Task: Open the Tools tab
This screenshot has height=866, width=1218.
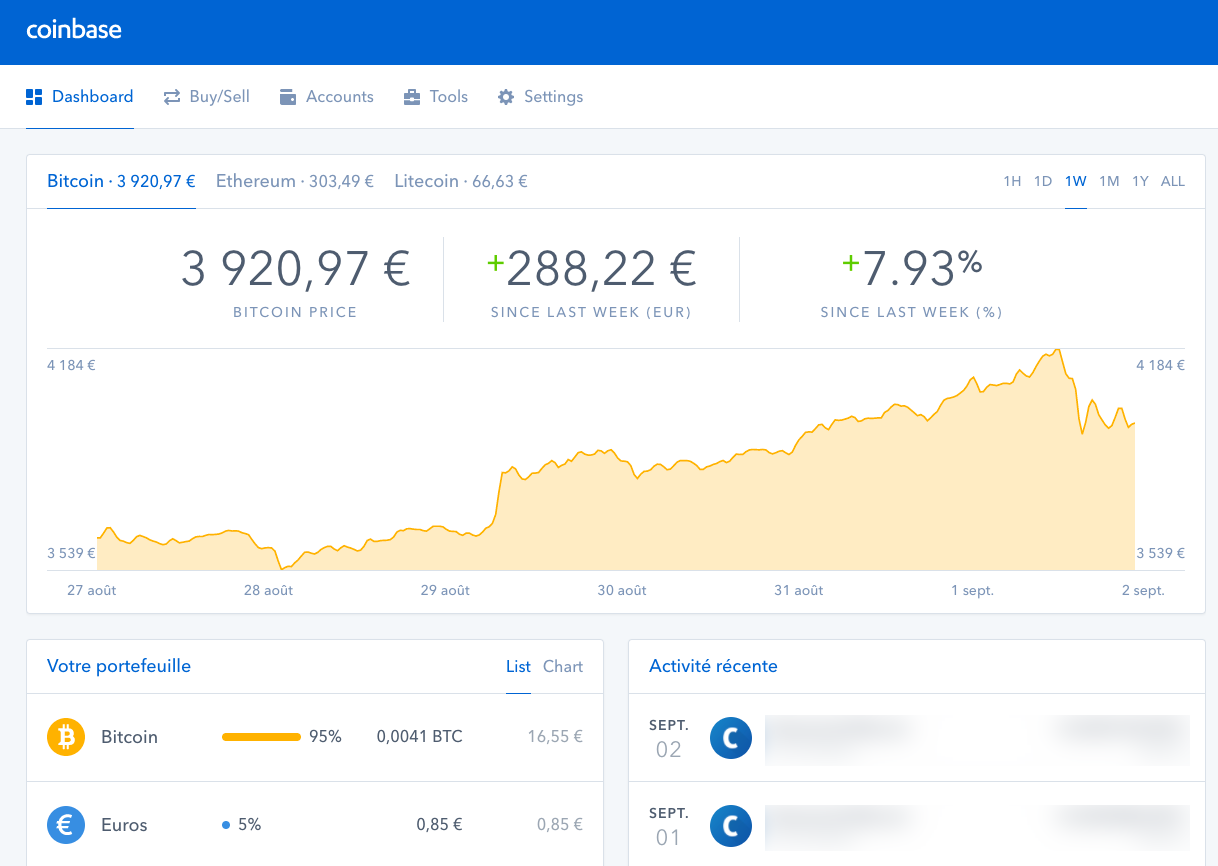Action: [435, 97]
